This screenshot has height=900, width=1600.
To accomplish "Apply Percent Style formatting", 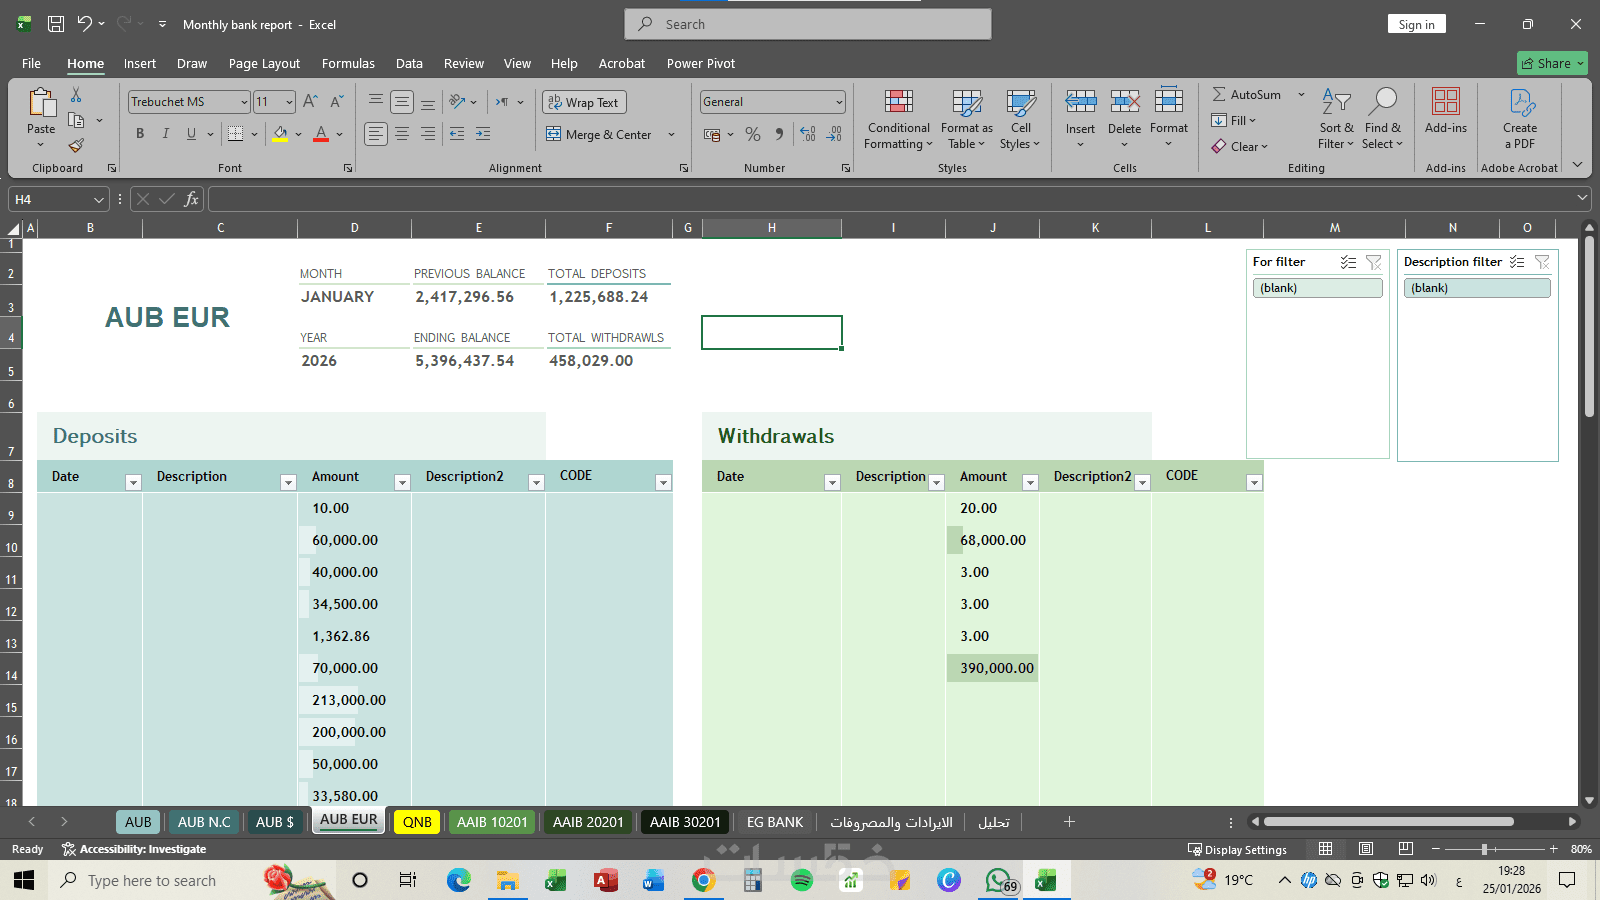I will pos(753,134).
